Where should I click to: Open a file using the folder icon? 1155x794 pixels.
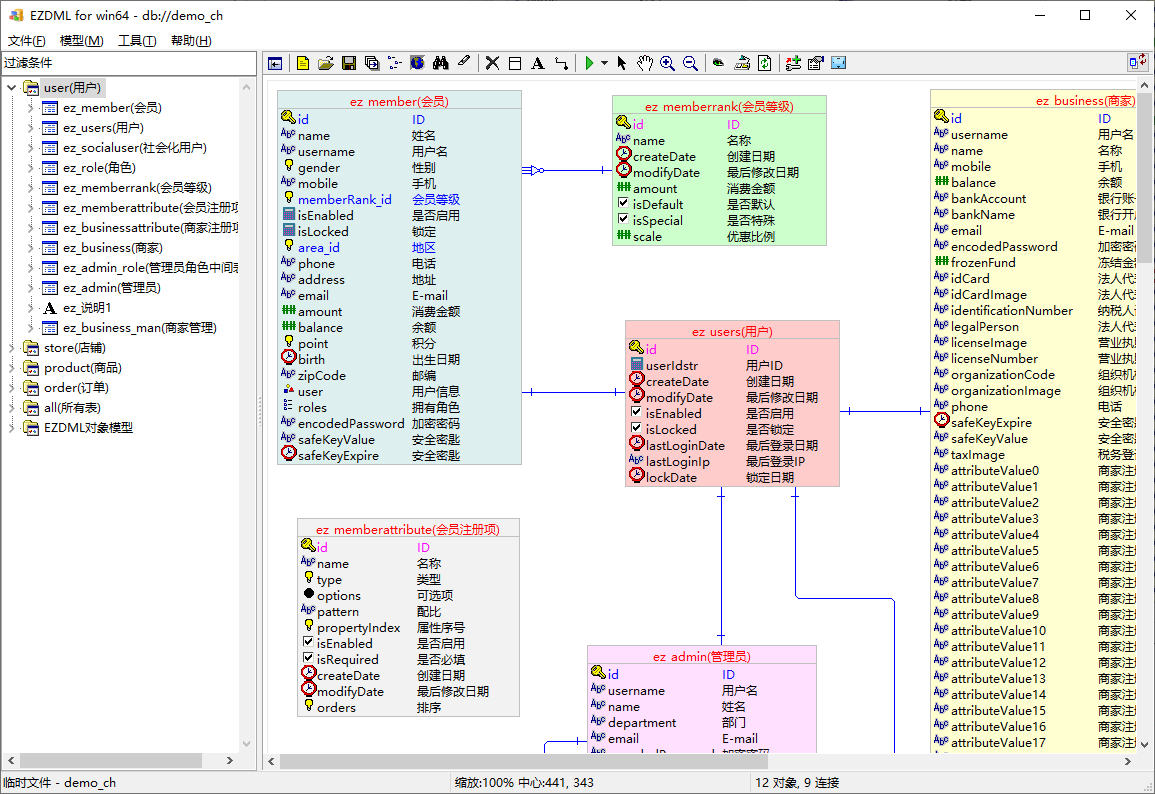point(326,63)
